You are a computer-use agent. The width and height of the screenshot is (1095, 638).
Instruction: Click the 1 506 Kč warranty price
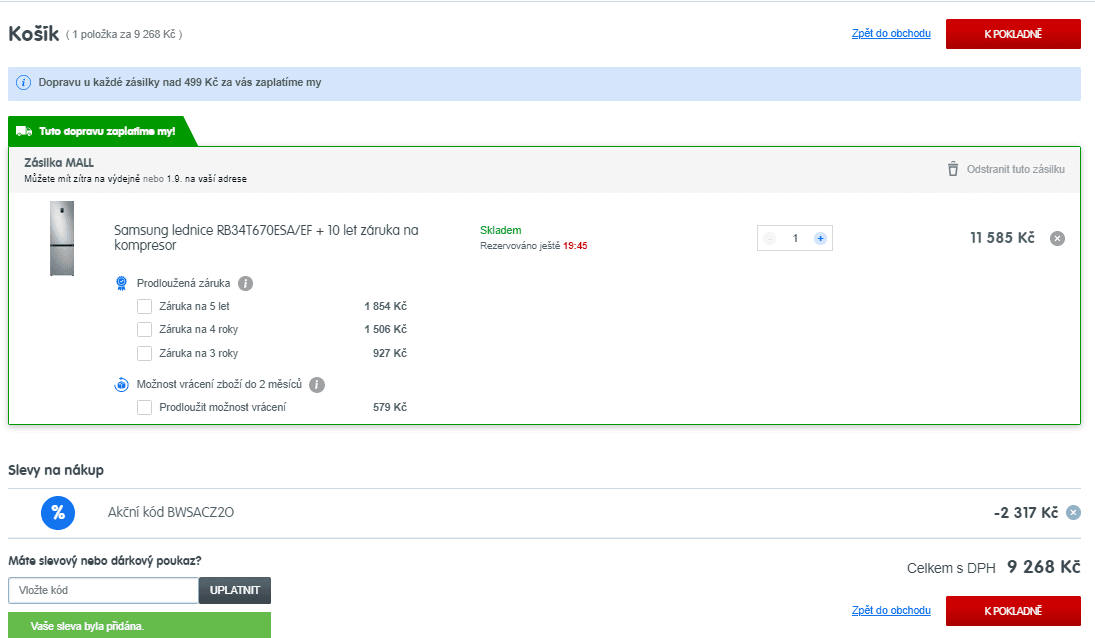[385, 329]
